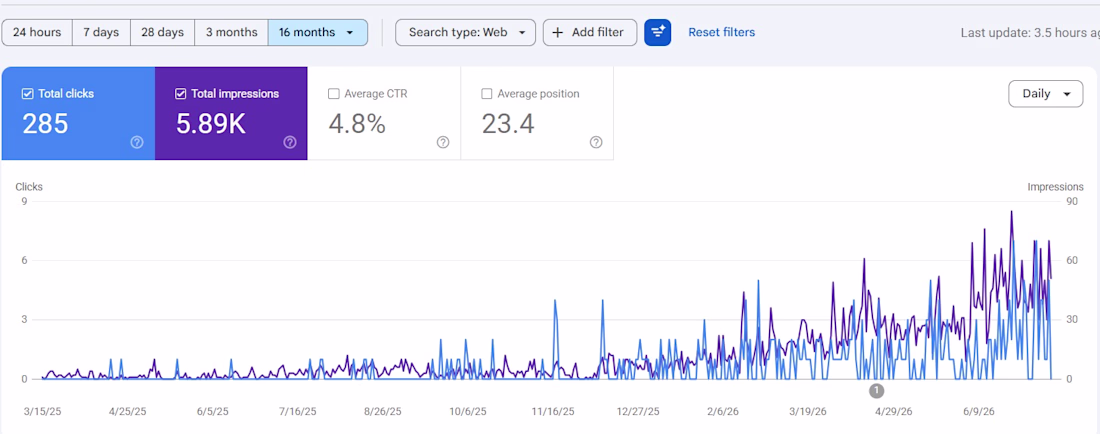Select the 24 hours date range
The image size is (1100, 434).
tap(37, 32)
